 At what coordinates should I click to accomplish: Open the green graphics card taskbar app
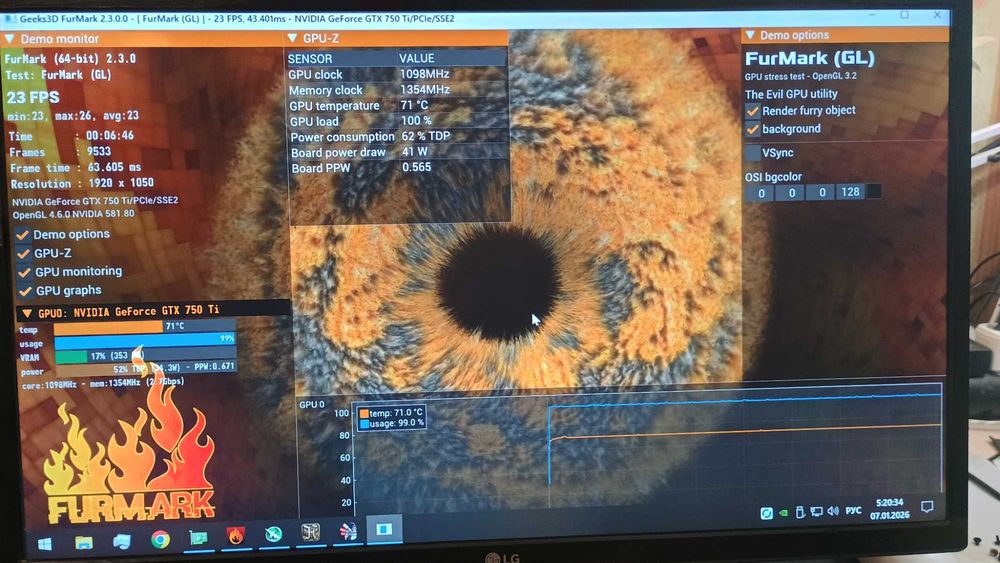click(x=198, y=538)
